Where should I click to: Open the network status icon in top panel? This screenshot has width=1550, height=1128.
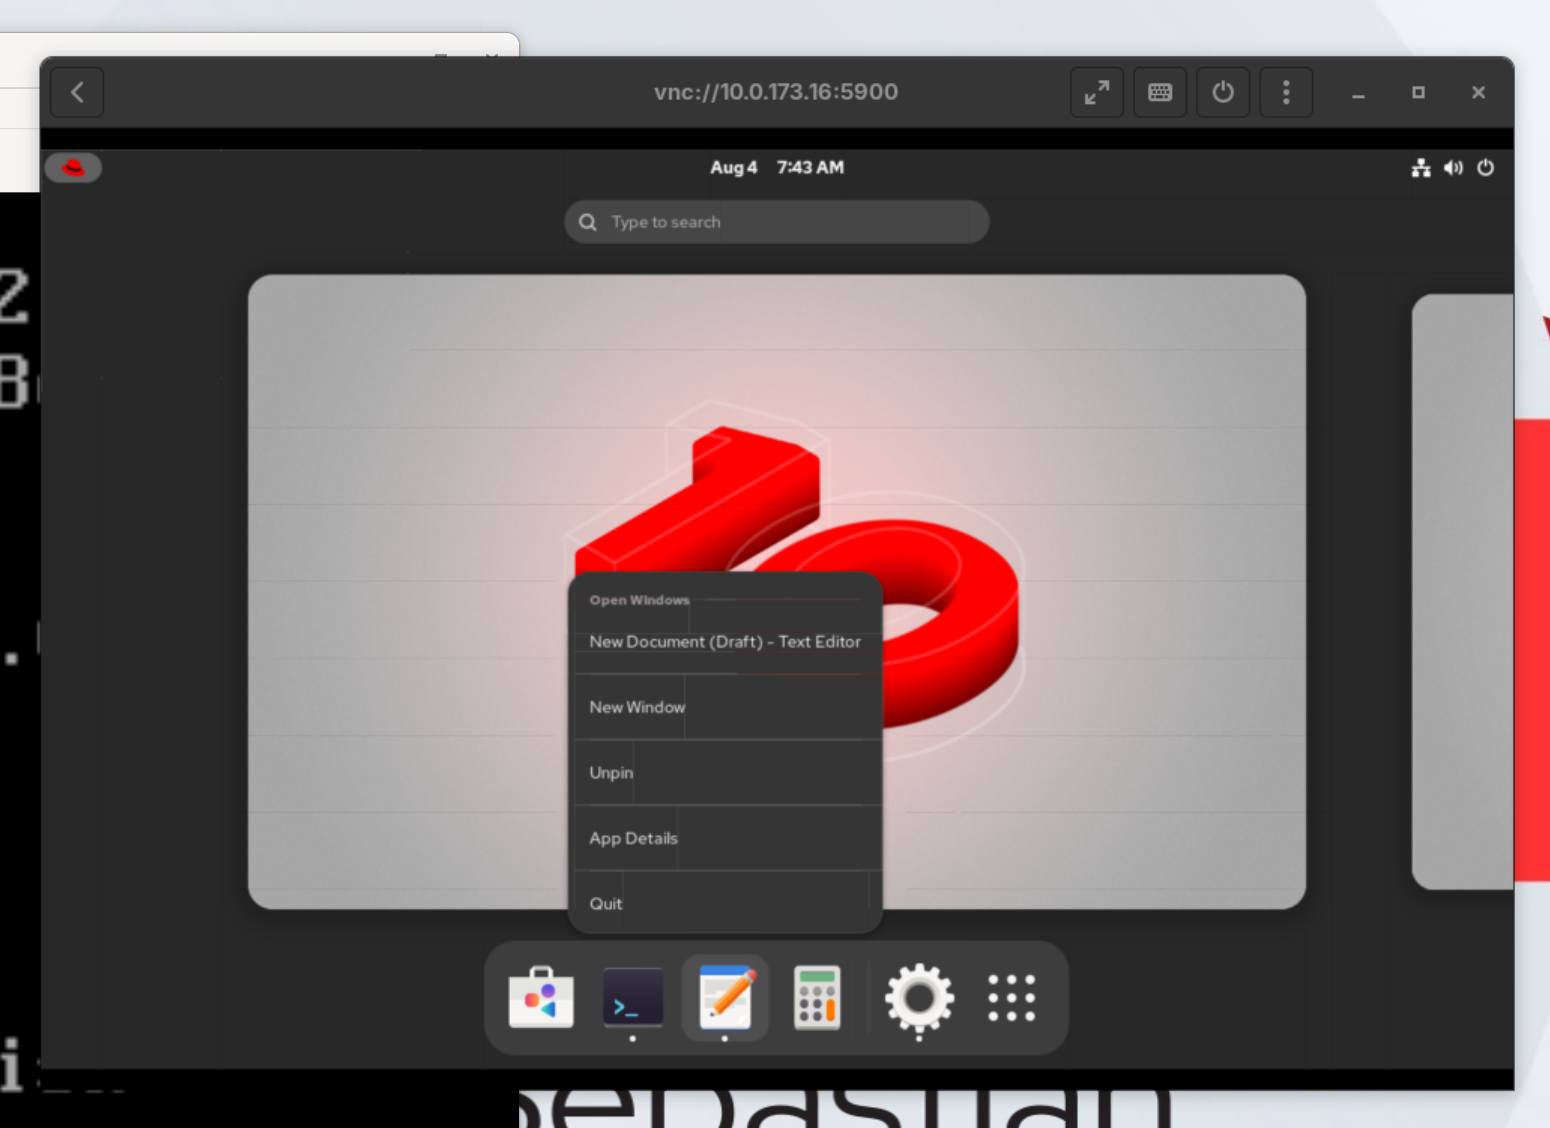[1421, 168]
